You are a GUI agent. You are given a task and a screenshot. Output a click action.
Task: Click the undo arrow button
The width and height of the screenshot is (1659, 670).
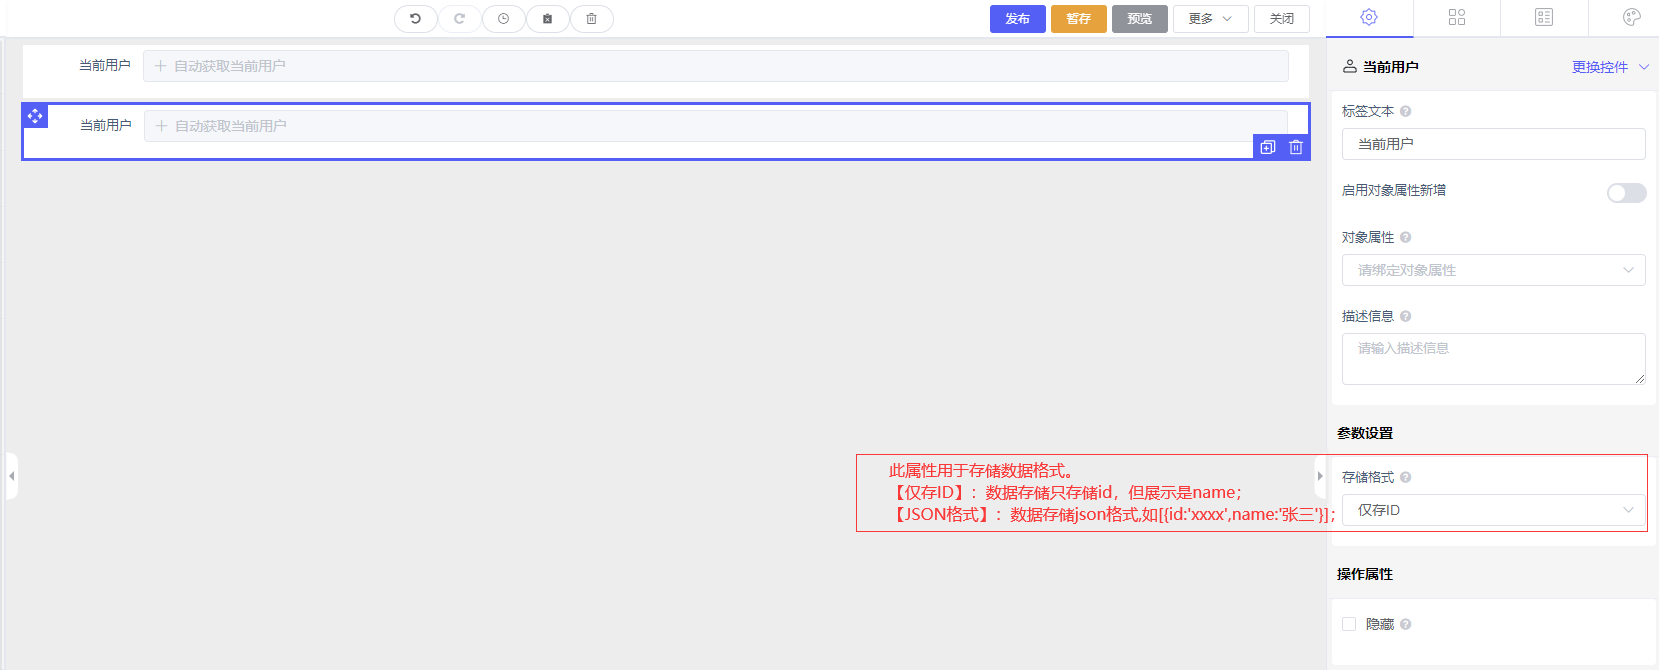(415, 19)
